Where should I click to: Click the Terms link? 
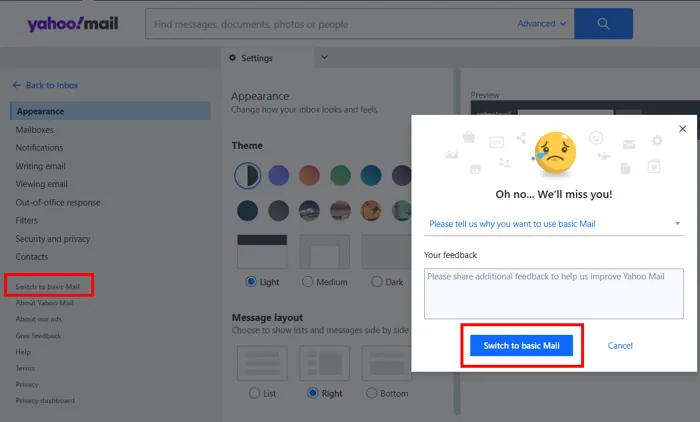[x=25, y=368]
